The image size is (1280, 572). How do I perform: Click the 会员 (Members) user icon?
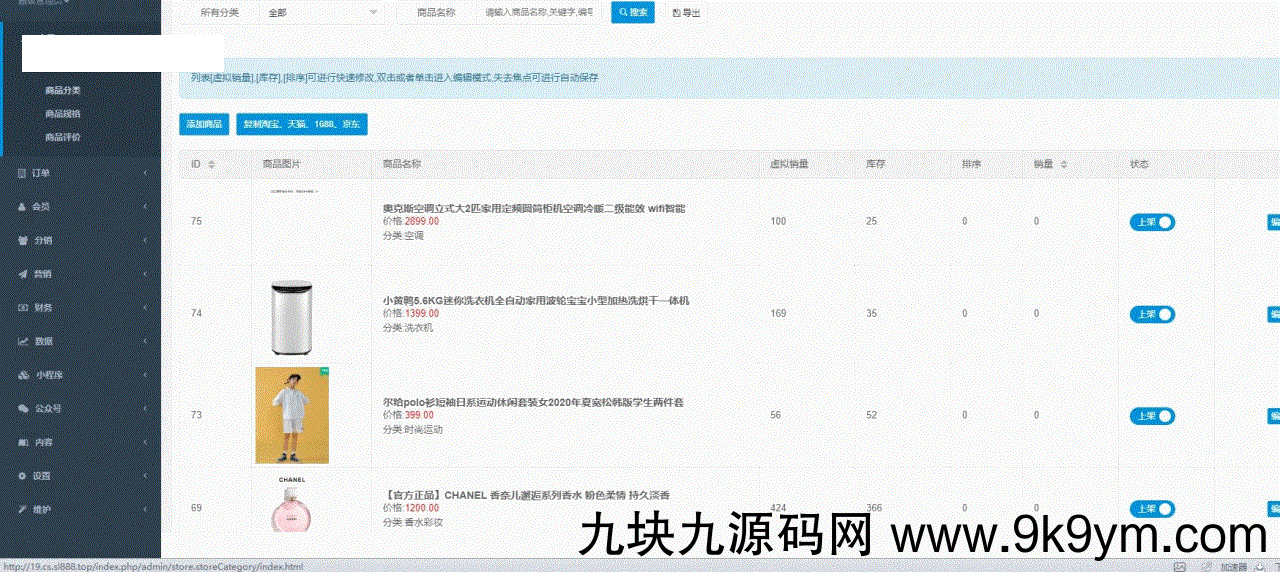pos(22,207)
